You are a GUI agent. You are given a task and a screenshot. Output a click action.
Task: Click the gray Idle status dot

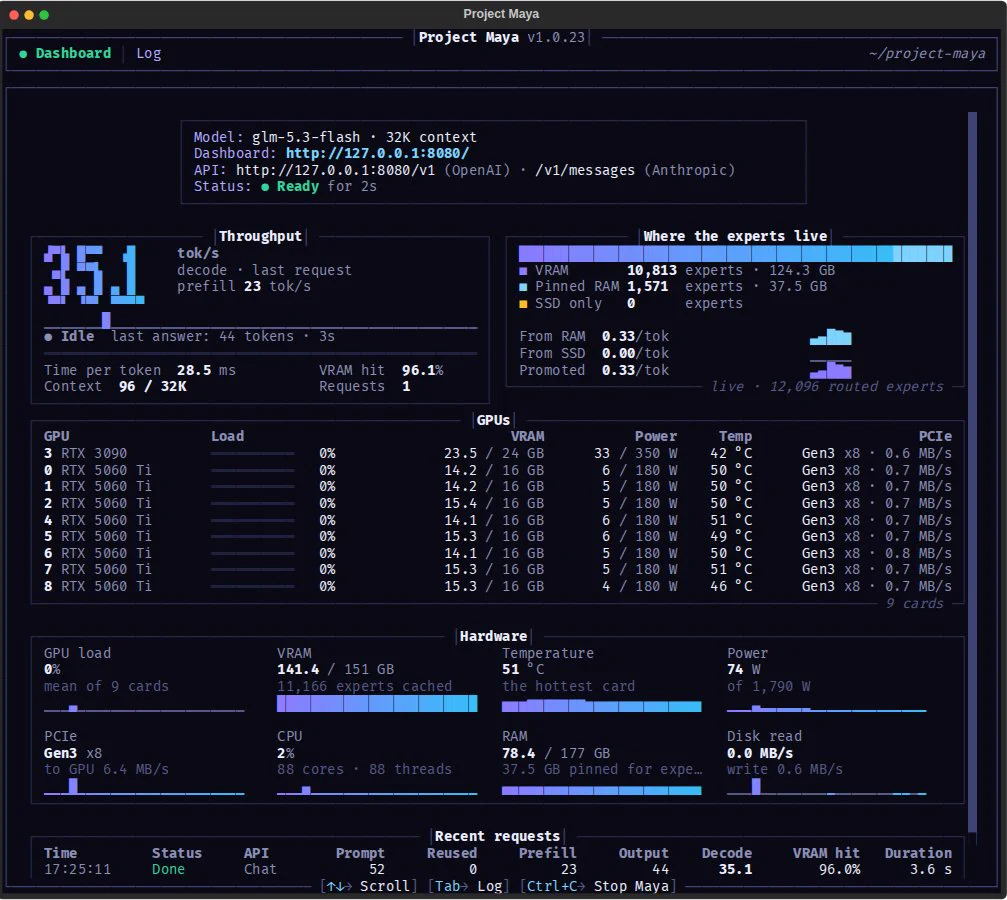(x=48, y=337)
